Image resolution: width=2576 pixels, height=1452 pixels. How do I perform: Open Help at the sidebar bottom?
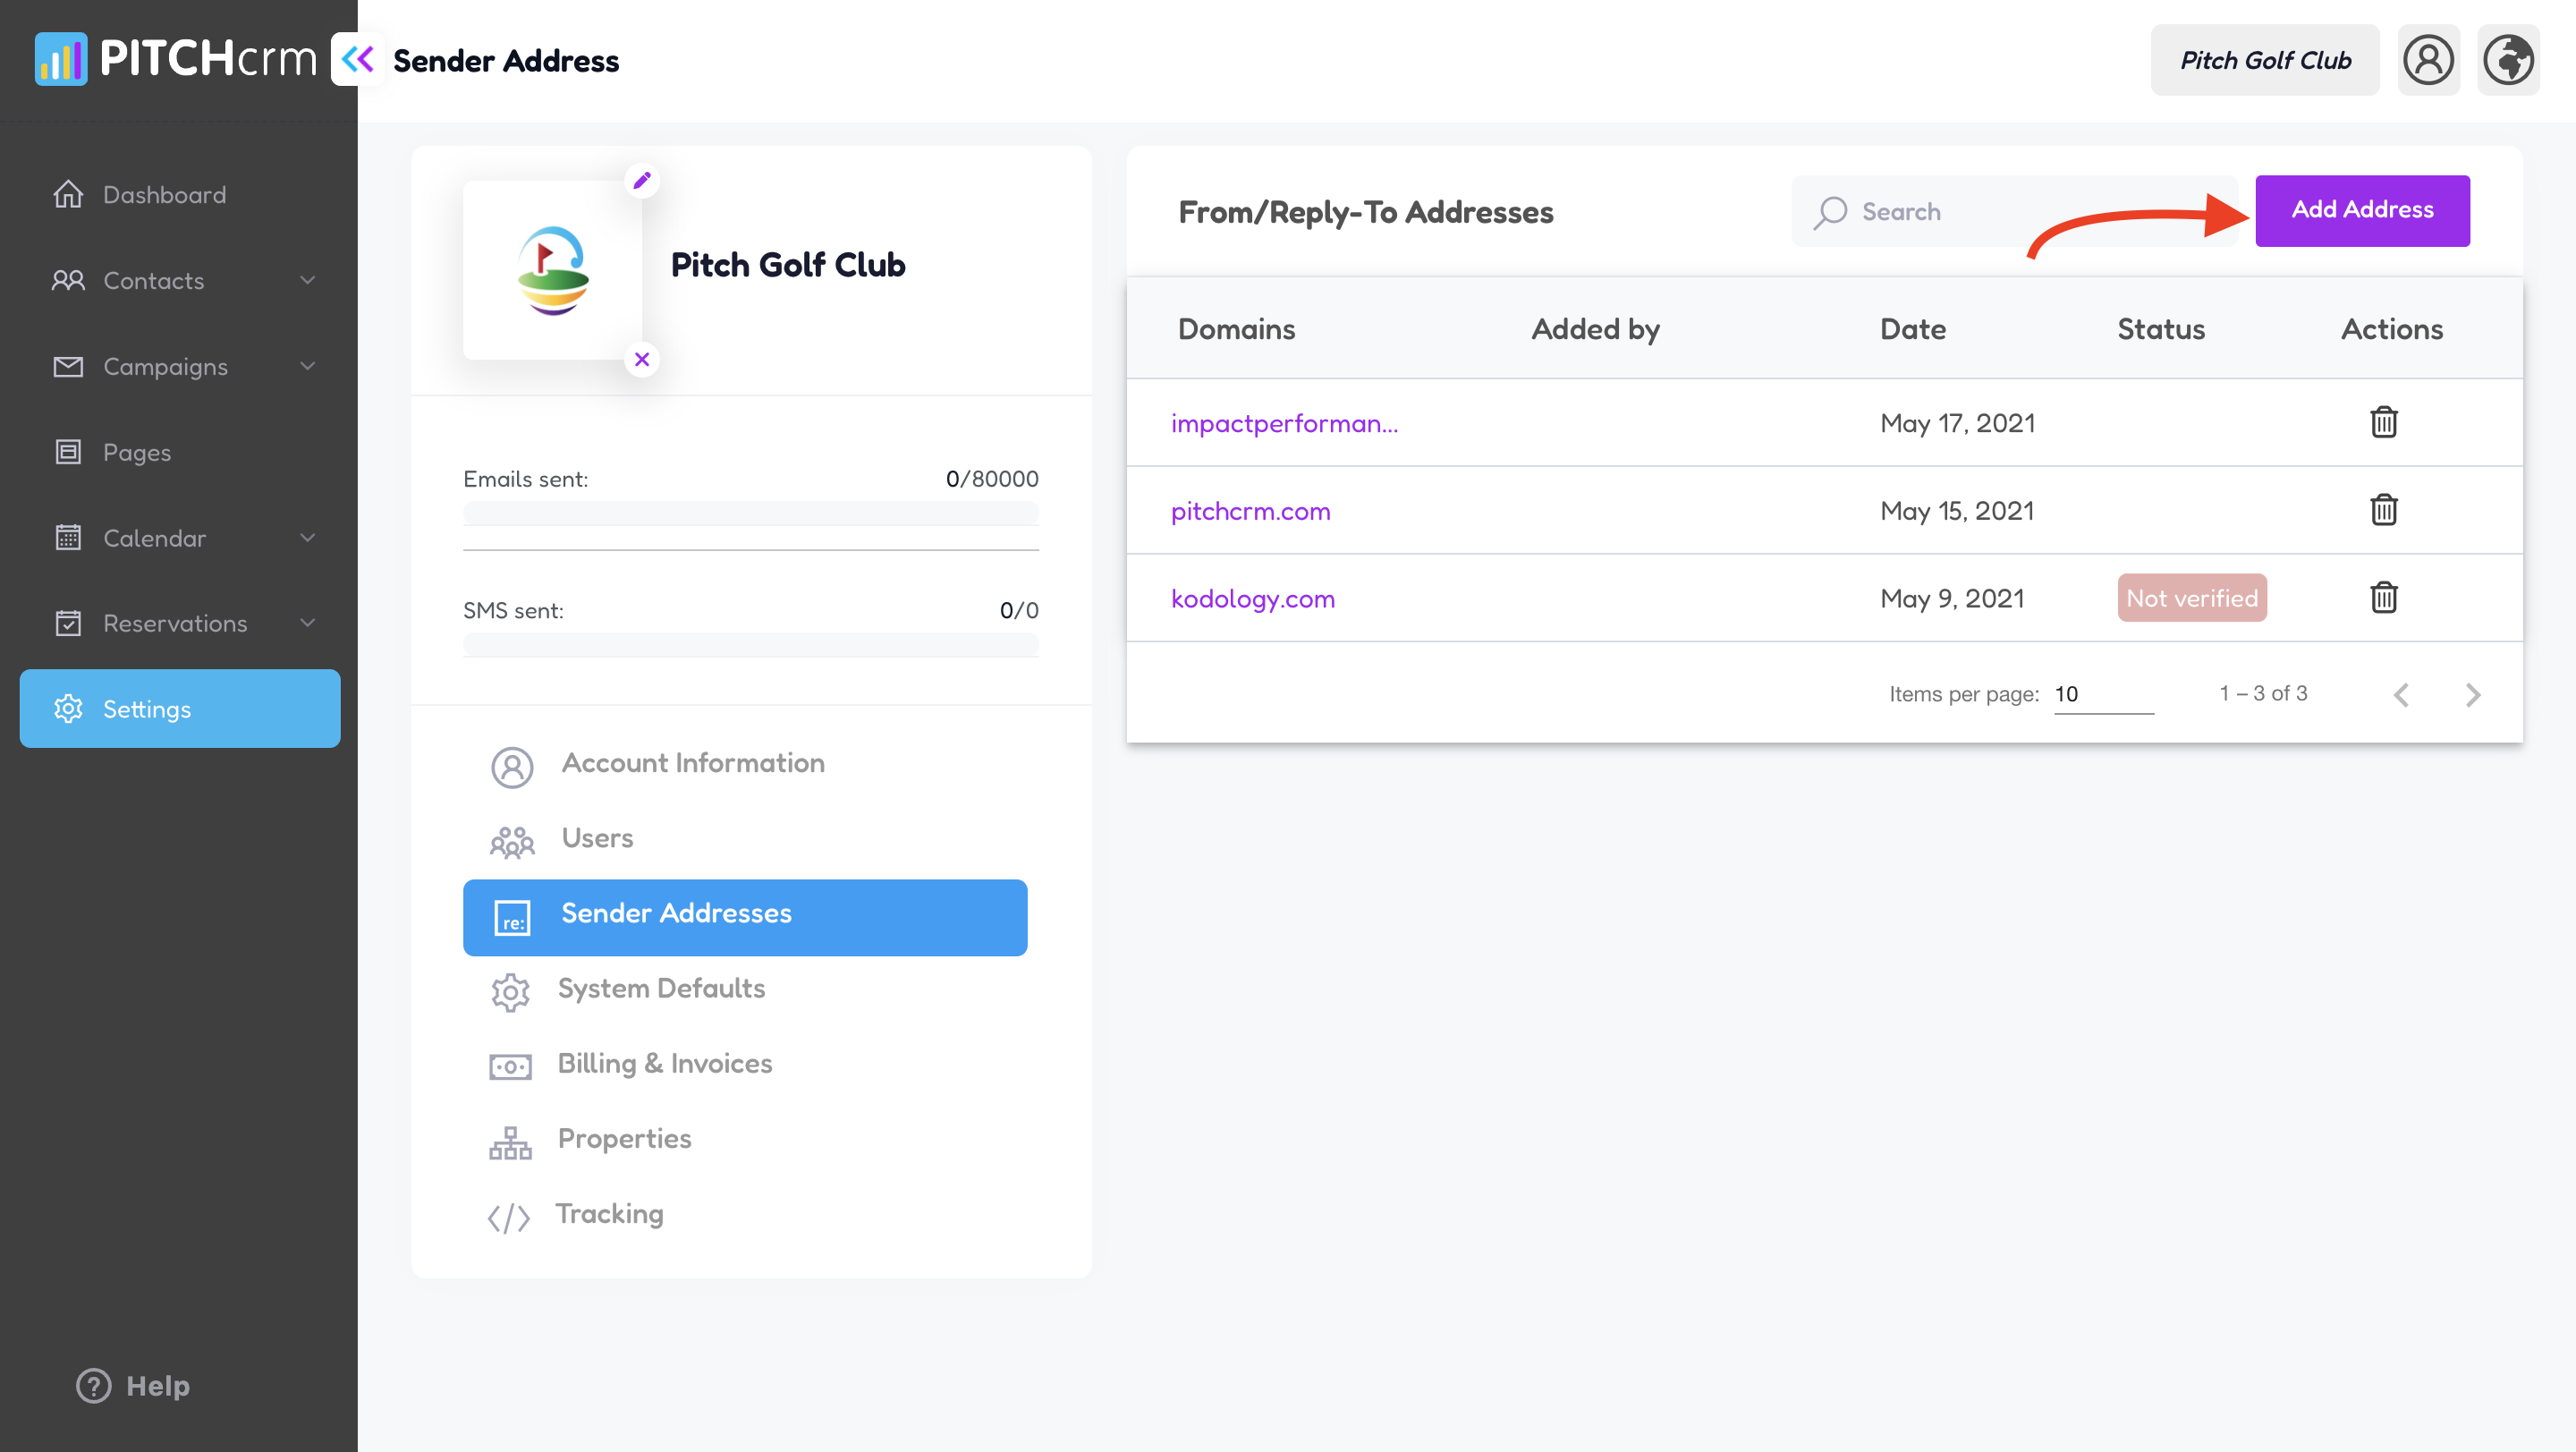tap(133, 1385)
